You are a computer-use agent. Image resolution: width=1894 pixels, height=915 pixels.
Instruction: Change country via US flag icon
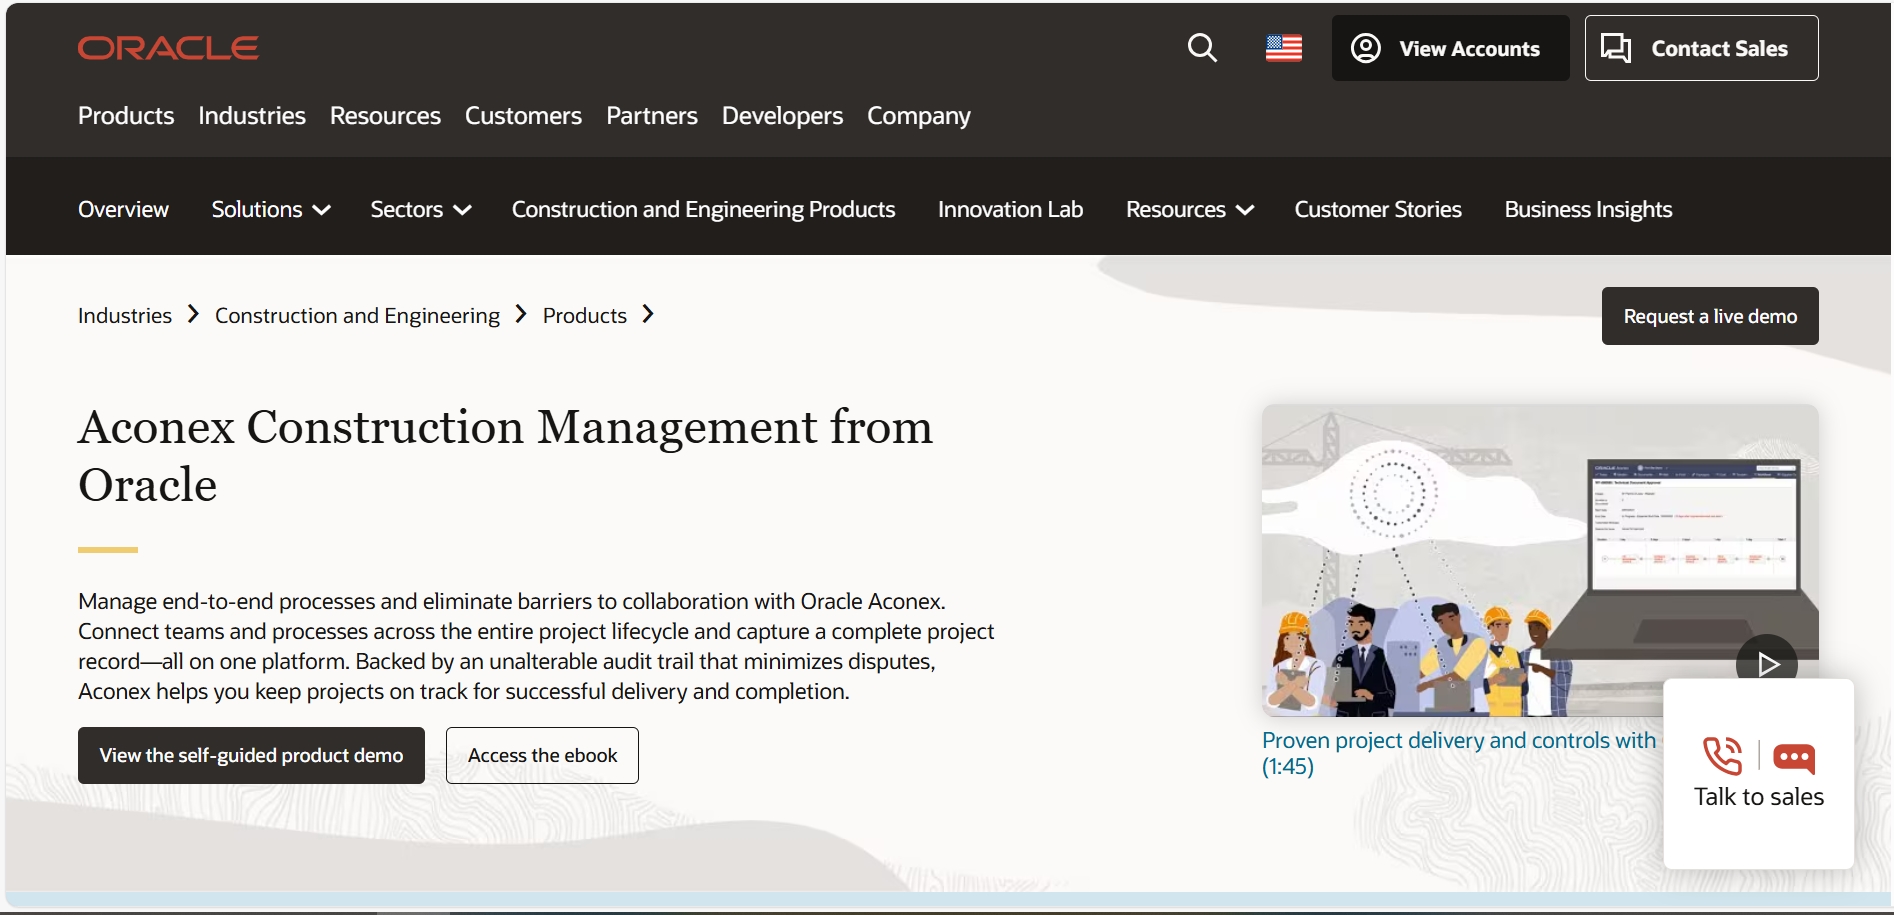[1284, 48]
